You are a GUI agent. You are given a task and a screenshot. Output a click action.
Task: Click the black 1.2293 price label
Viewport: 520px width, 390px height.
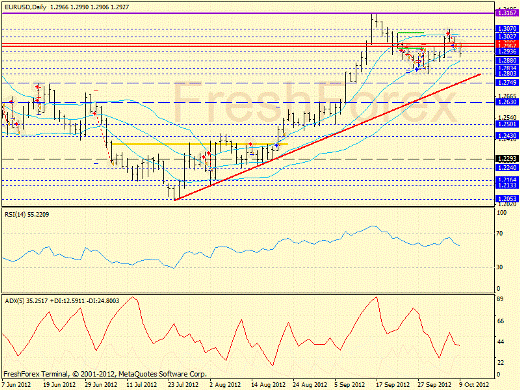tap(507, 159)
